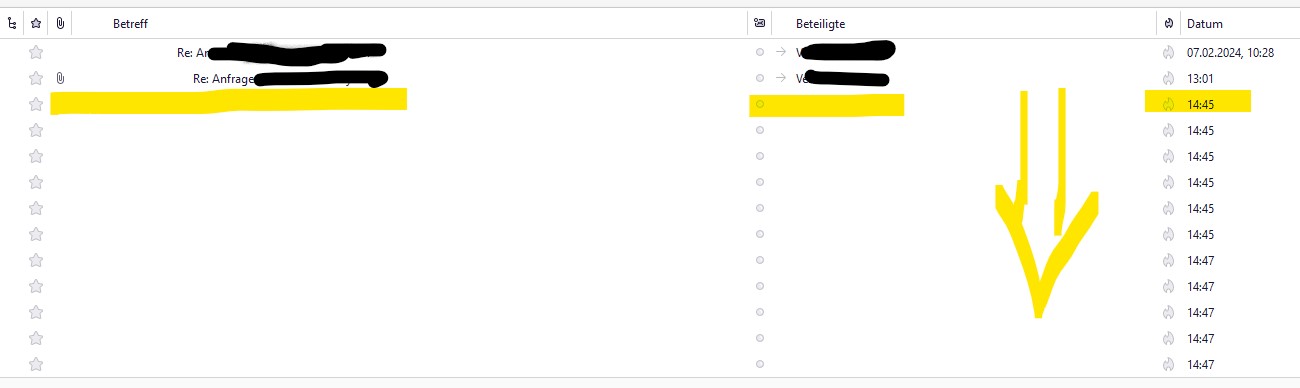Click the junk flame icon of the 13:01 message

[1169, 78]
